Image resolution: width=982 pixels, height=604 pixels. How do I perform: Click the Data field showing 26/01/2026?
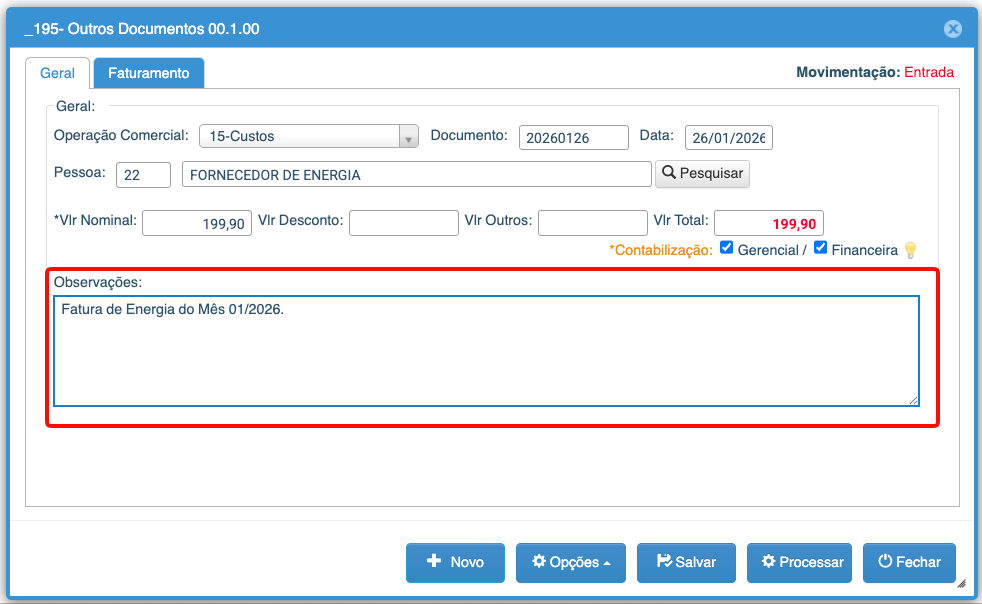pyautogui.click(x=728, y=137)
